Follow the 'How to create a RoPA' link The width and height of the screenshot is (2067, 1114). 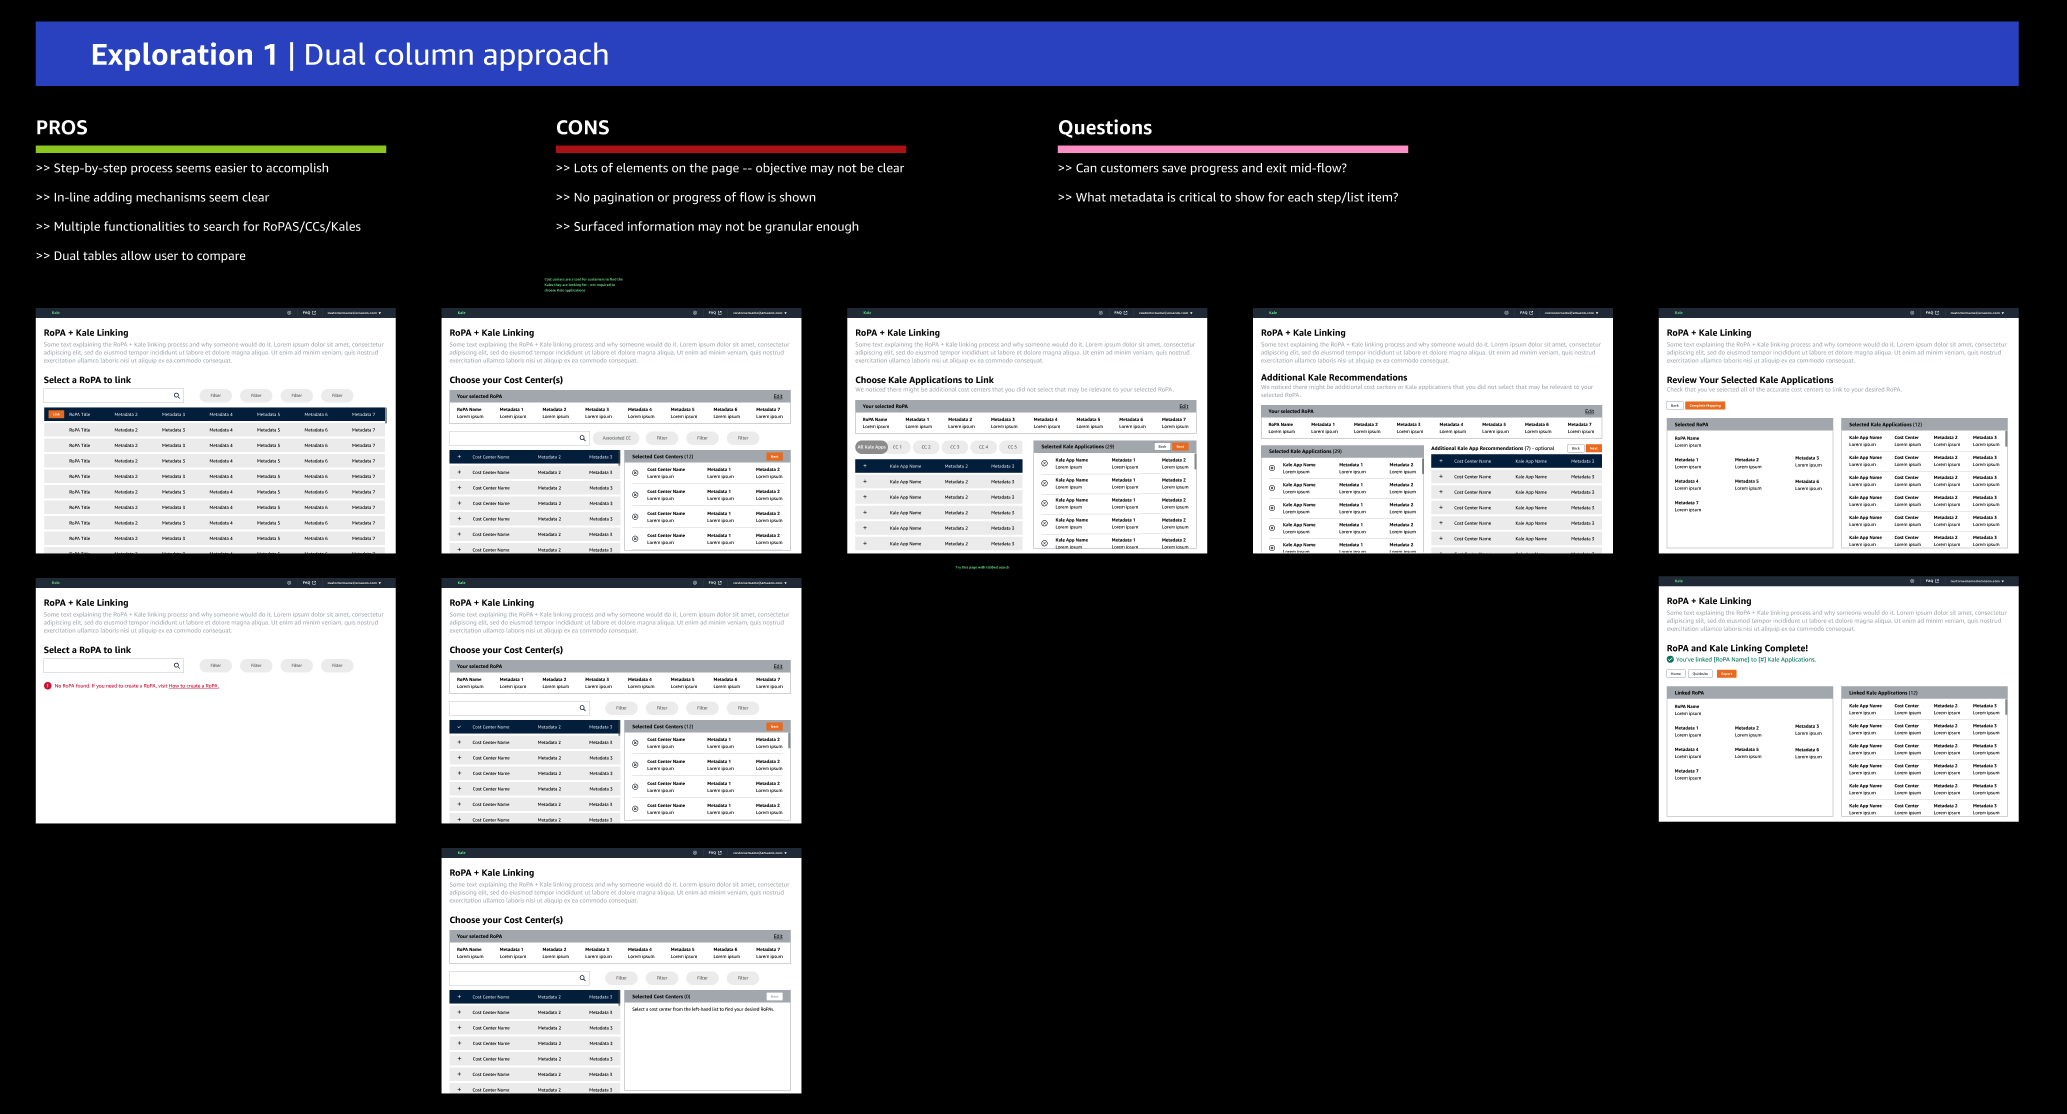[x=193, y=686]
